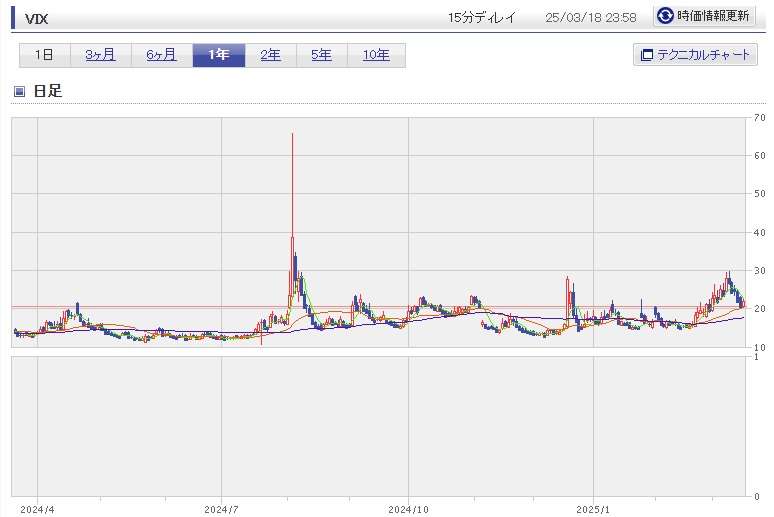
Task: Click the technical chart window icon
Action: (646, 55)
